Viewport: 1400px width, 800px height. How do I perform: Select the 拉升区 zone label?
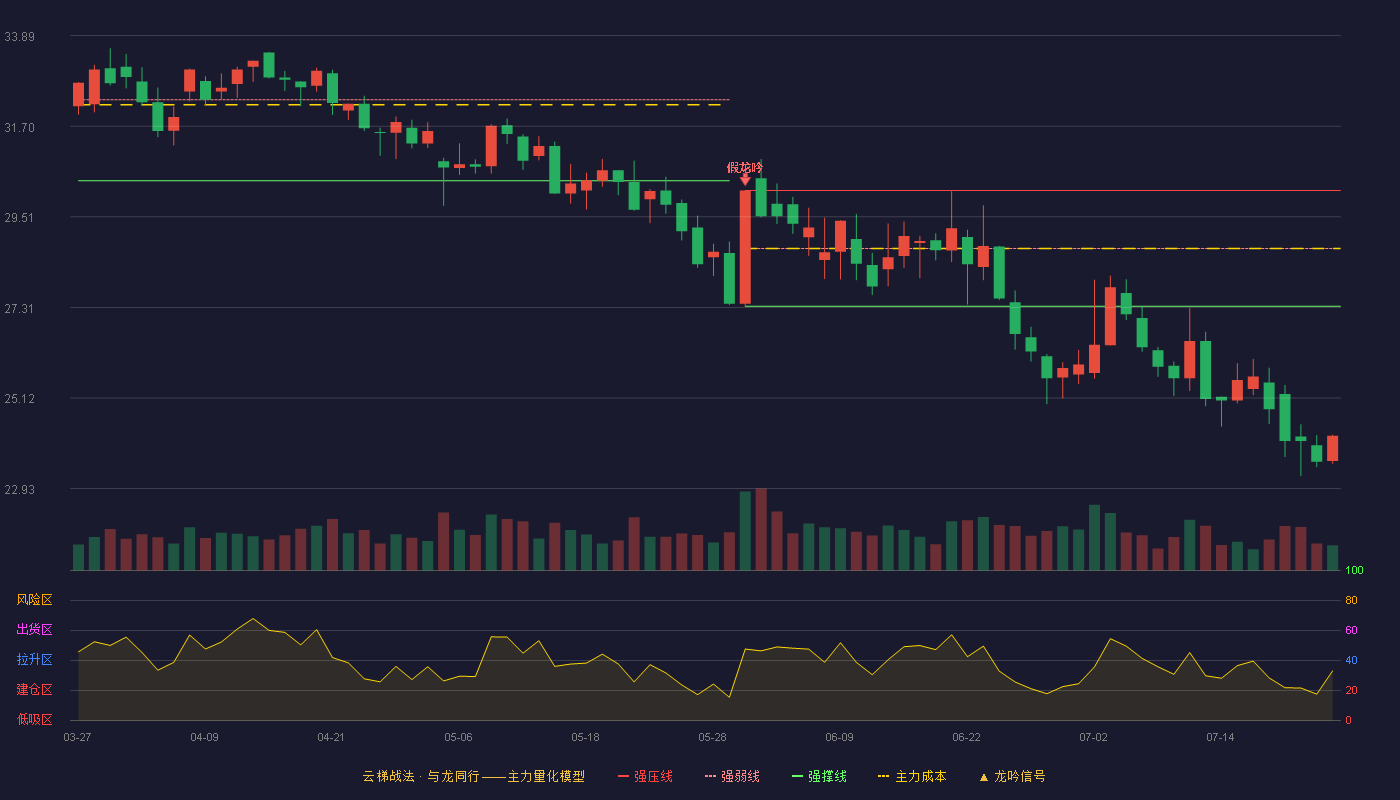[x=34, y=660]
